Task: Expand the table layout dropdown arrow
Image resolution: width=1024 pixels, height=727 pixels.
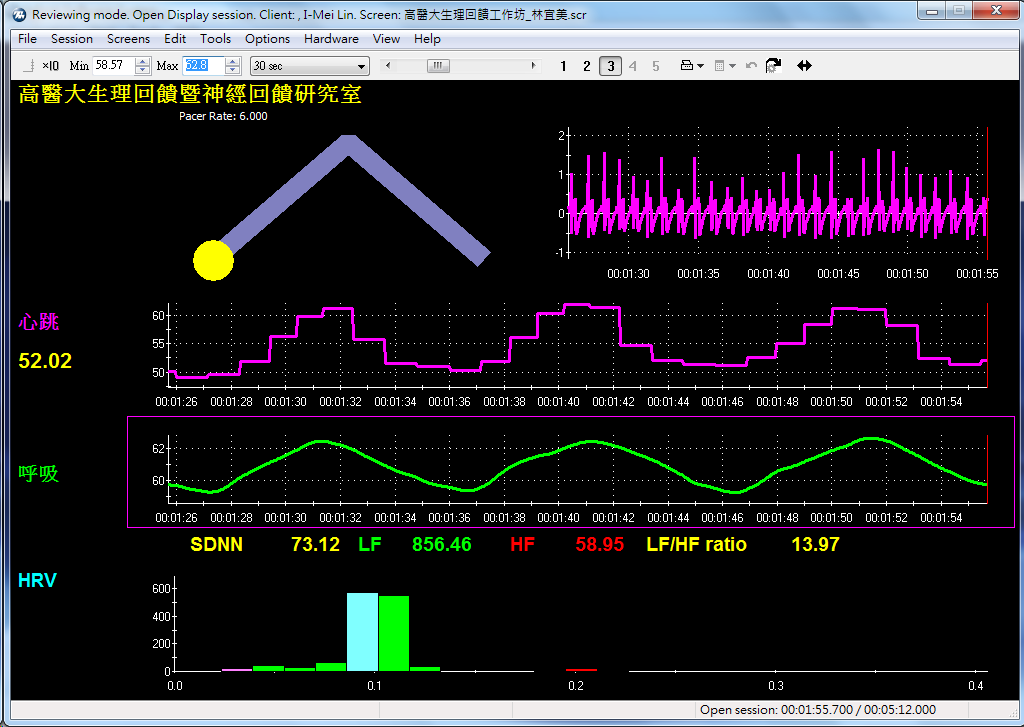Action: point(733,66)
